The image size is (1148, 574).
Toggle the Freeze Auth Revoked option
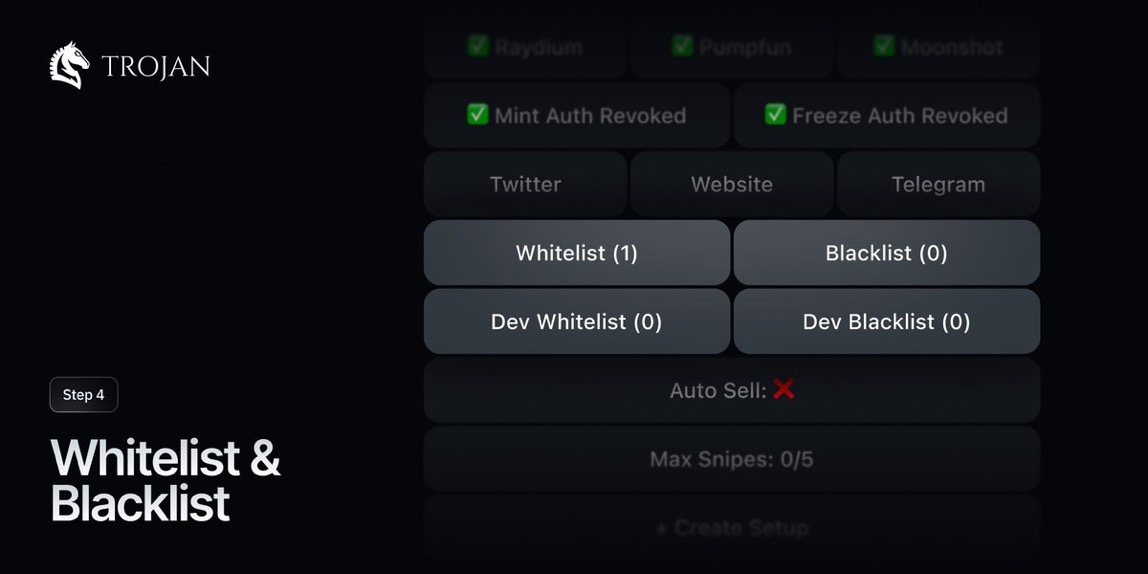pos(887,116)
